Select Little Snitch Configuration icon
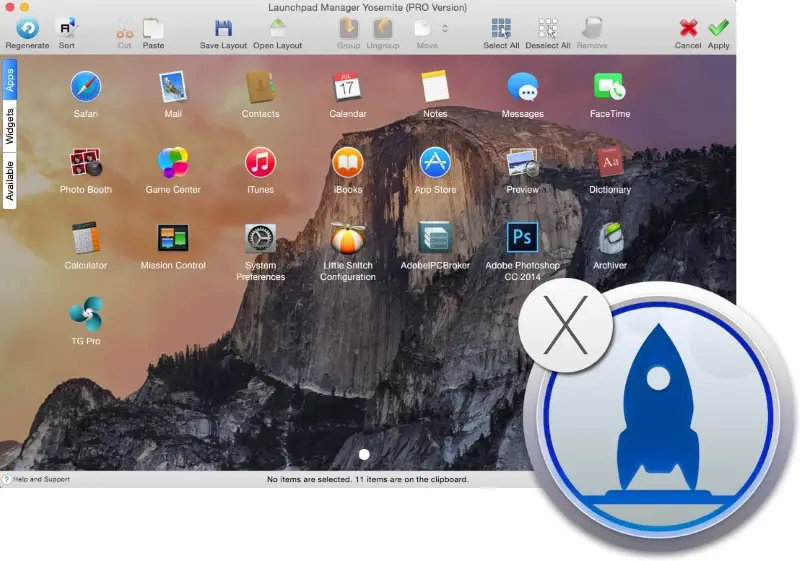Image resolution: width=800 pixels, height=561 pixels. [x=347, y=238]
